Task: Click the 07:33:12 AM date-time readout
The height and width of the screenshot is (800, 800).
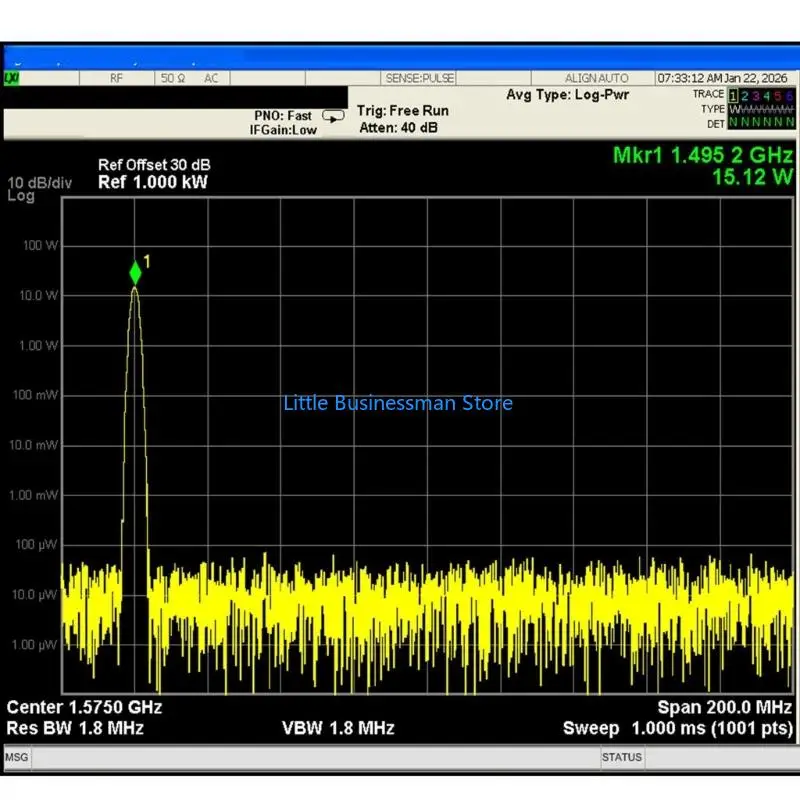Action: click(722, 78)
